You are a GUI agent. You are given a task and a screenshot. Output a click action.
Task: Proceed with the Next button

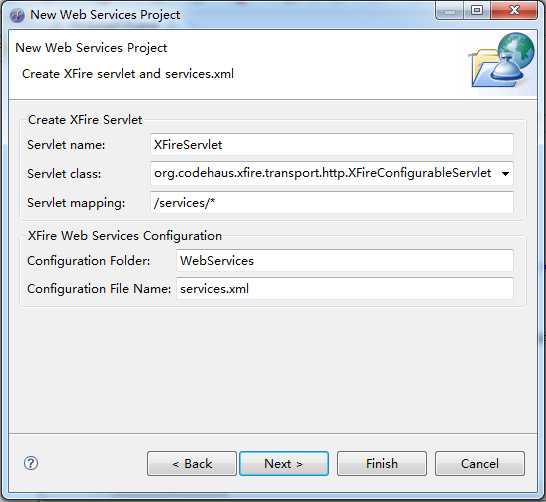pyautogui.click(x=284, y=463)
